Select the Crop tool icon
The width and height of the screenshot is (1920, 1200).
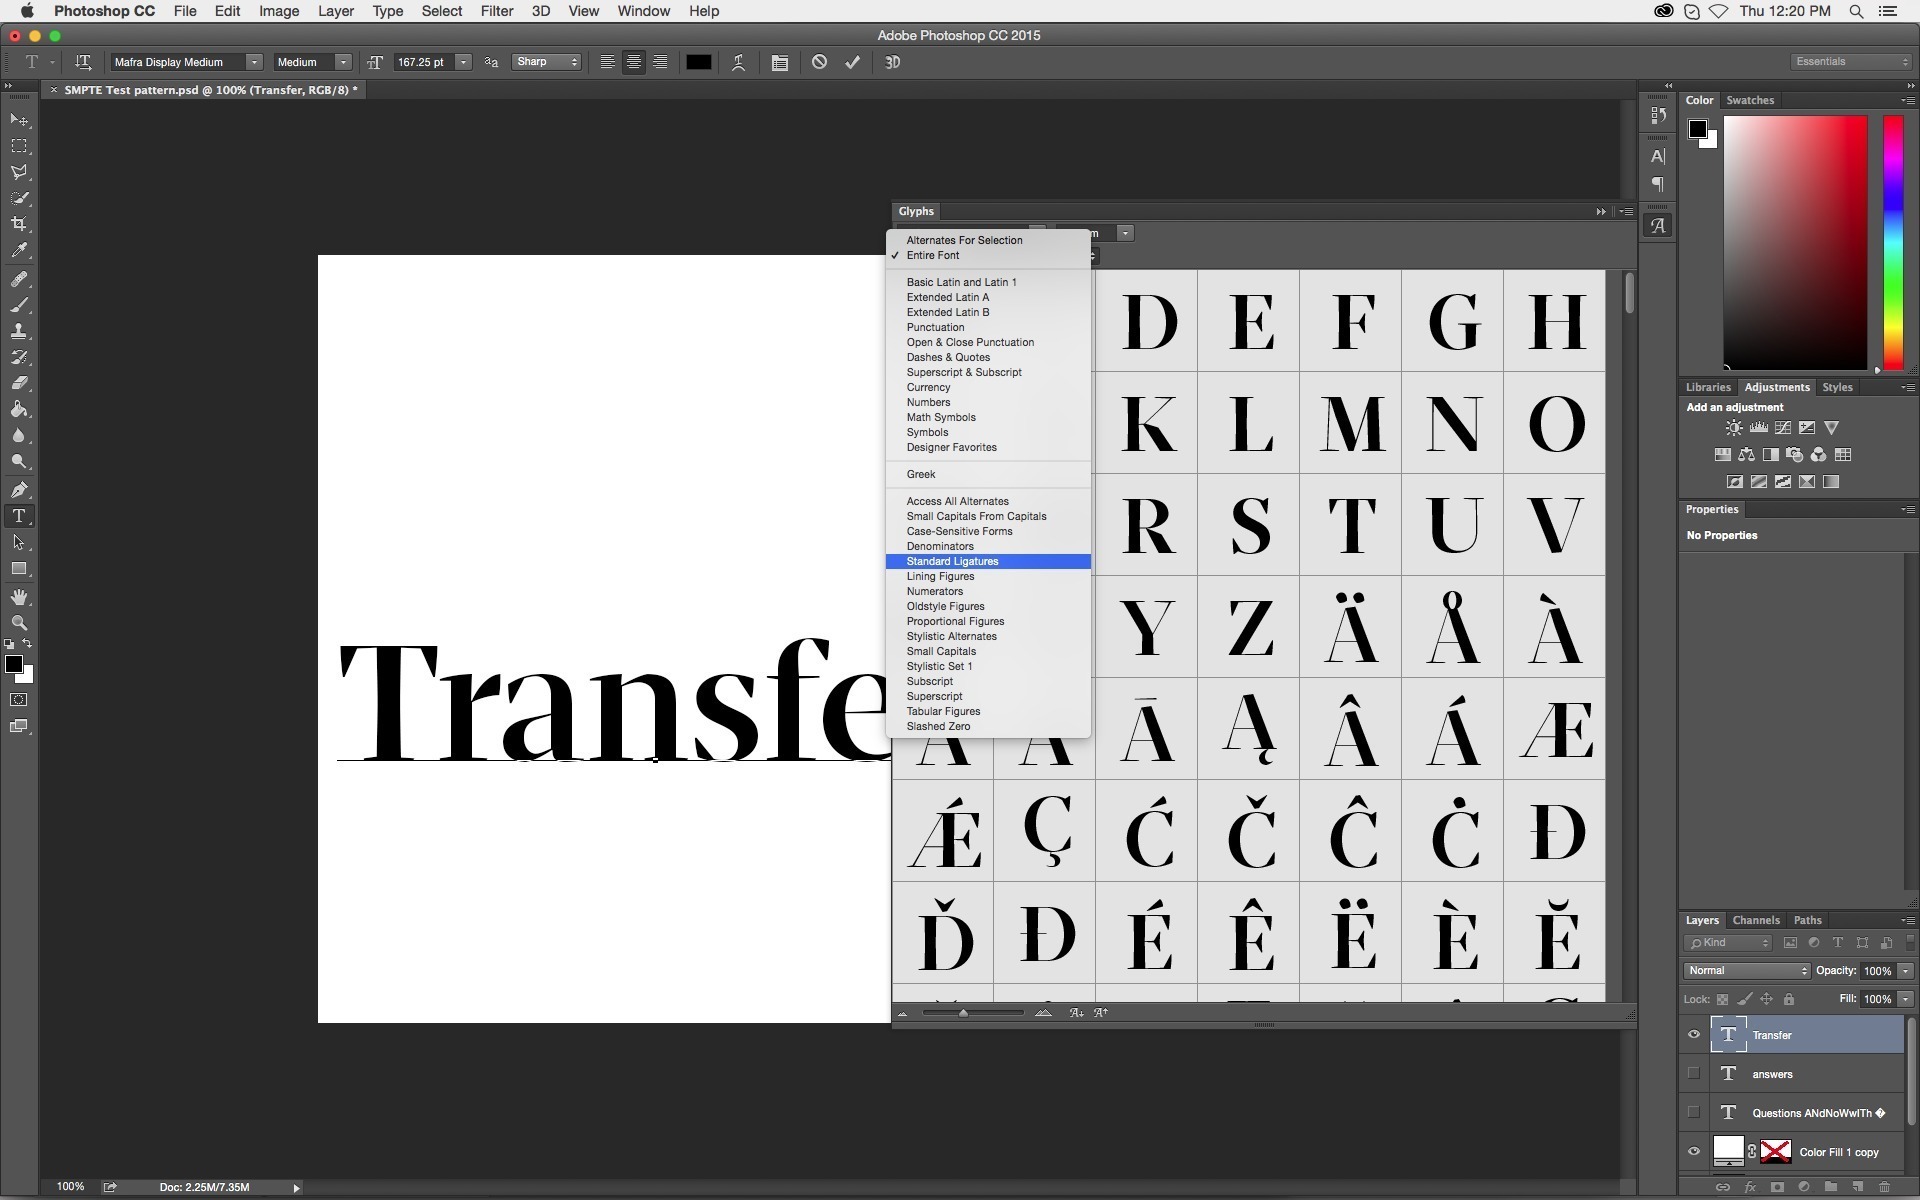(18, 224)
